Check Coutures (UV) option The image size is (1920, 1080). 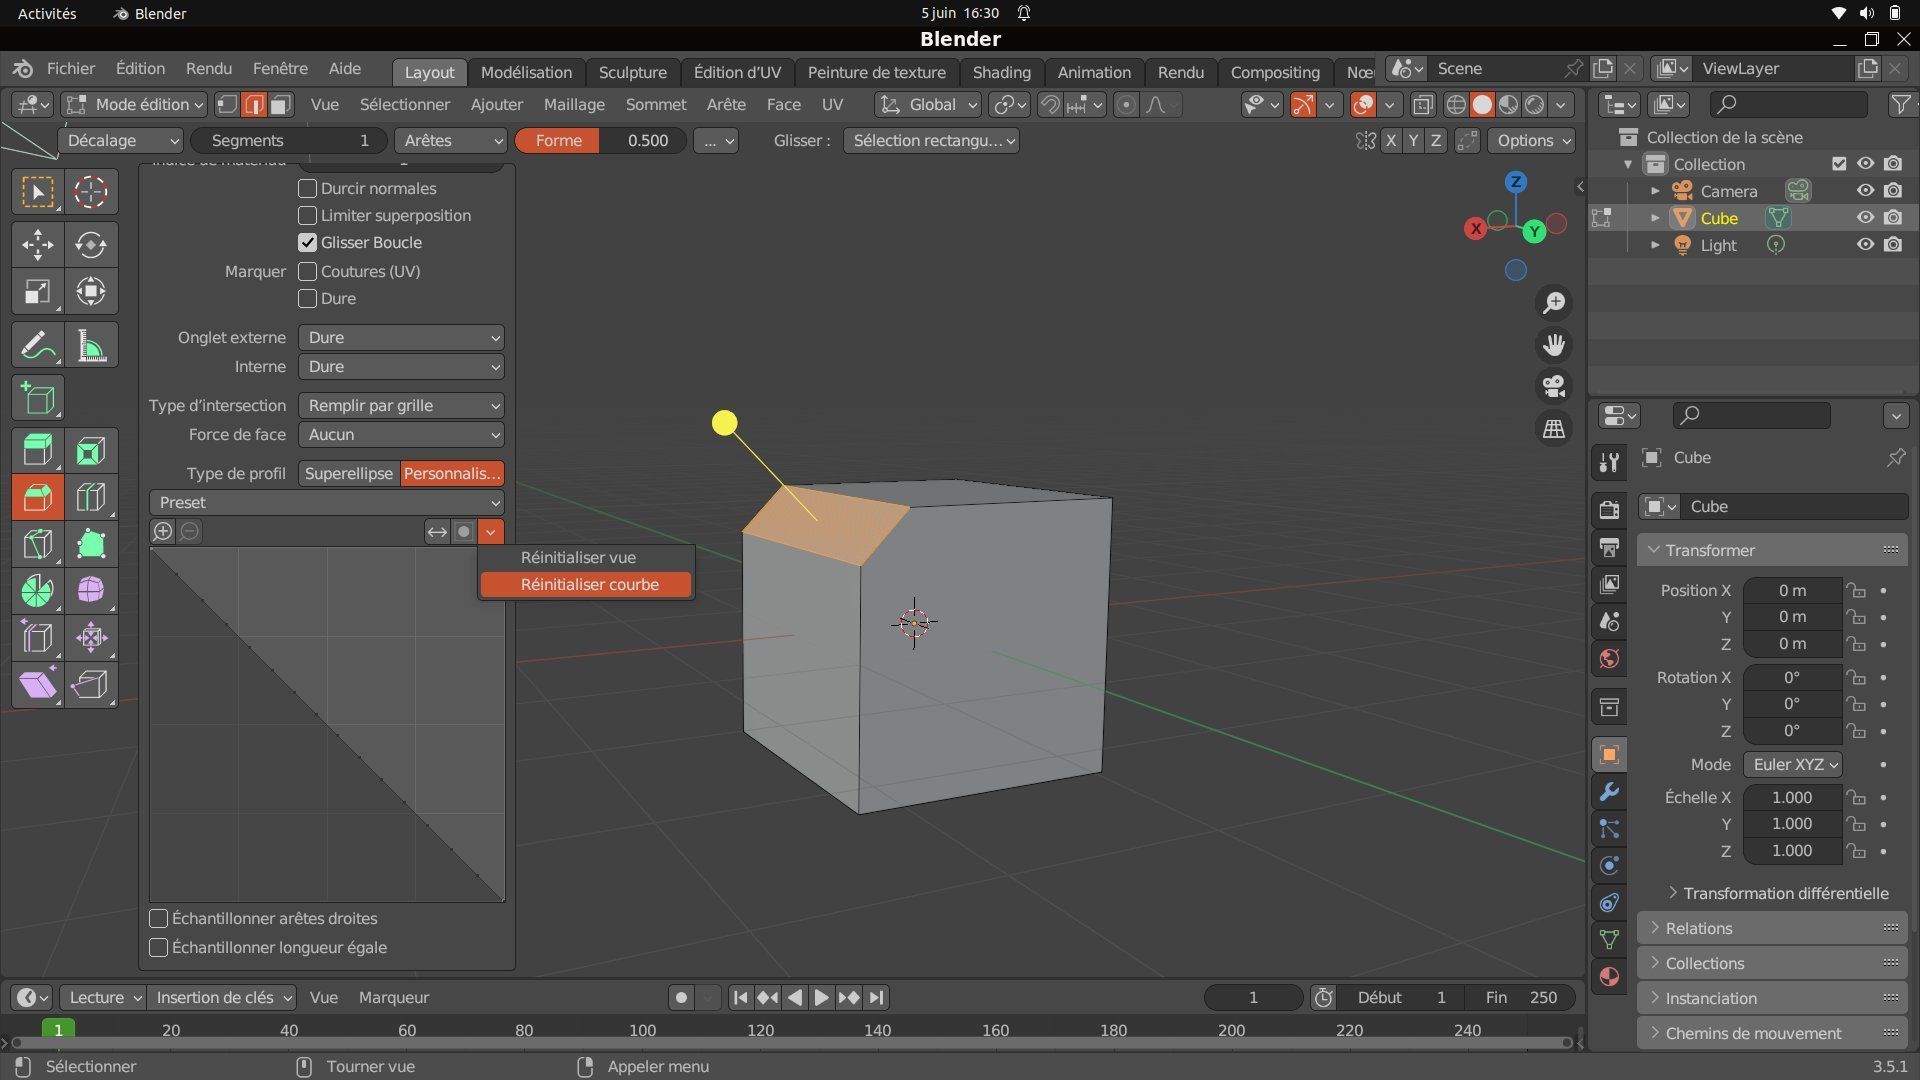pyautogui.click(x=308, y=271)
